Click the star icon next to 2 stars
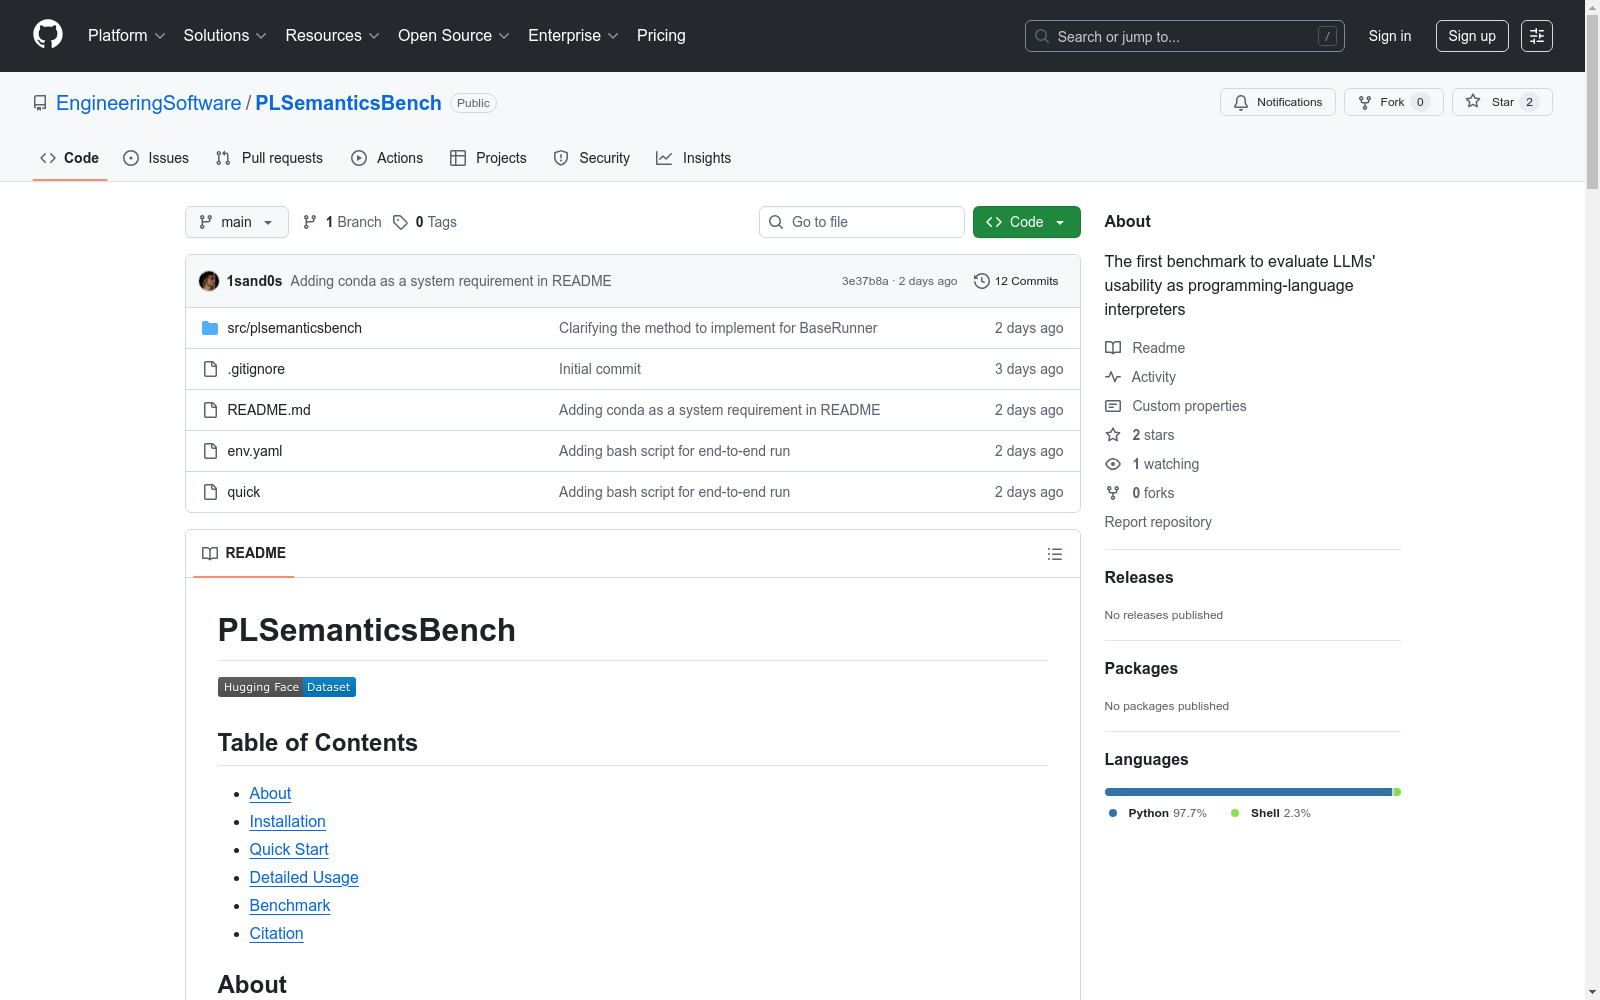Image resolution: width=1600 pixels, height=1000 pixels. tap(1113, 435)
